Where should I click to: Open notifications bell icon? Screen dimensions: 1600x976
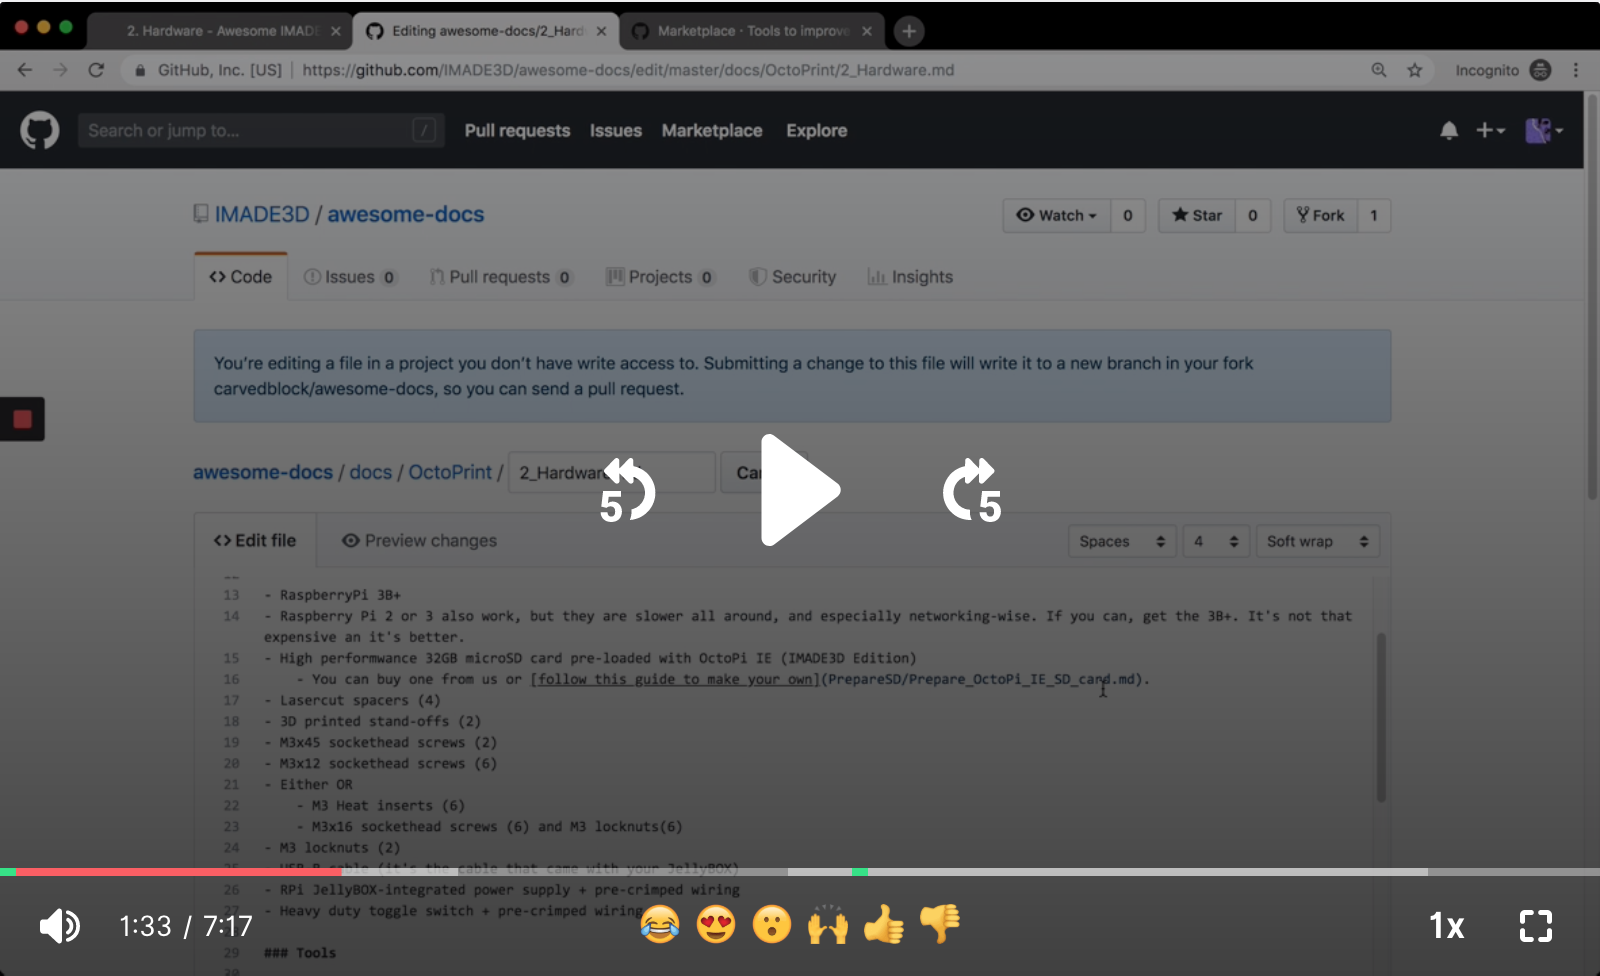point(1449,131)
